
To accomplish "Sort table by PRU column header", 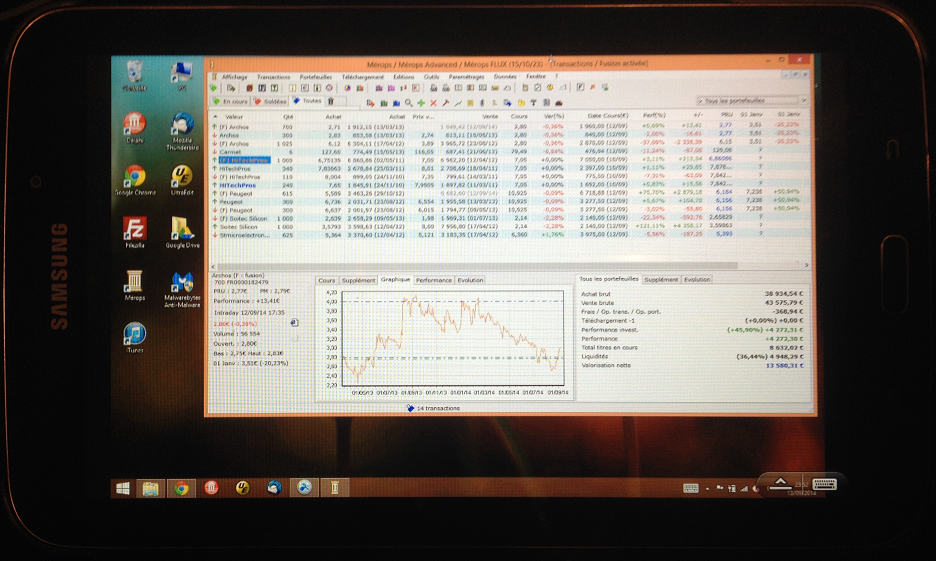I will [726, 114].
